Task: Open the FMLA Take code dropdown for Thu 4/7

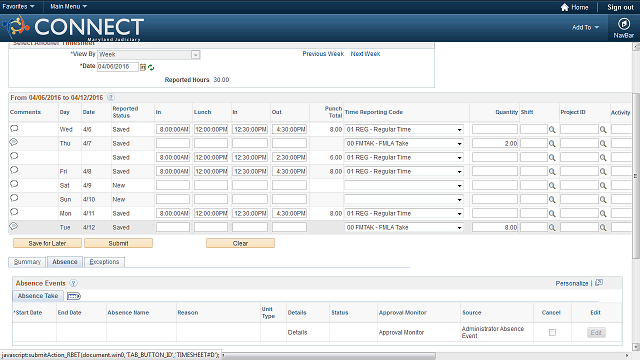Action: pos(404,143)
